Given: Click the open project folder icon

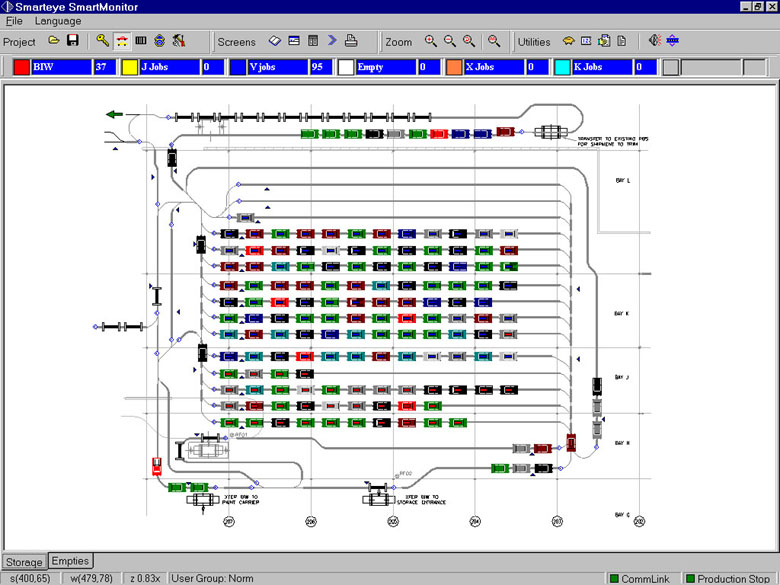Looking at the screenshot, I should (x=54, y=41).
